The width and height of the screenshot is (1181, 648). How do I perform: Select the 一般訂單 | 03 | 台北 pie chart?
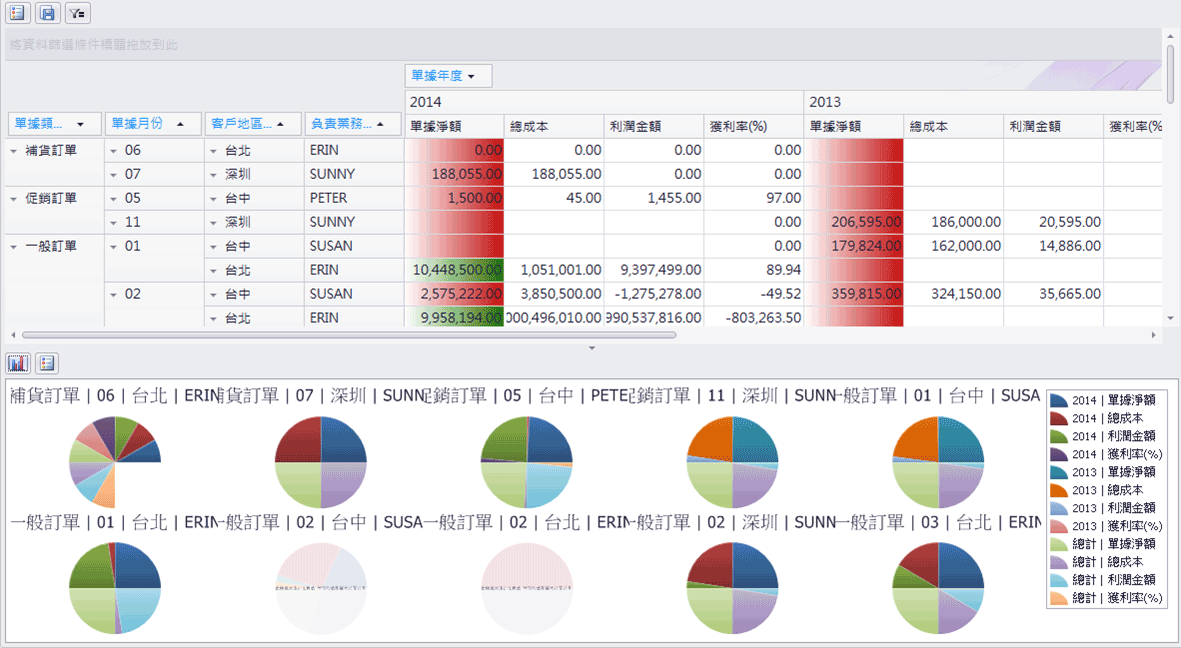click(x=938, y=588)
